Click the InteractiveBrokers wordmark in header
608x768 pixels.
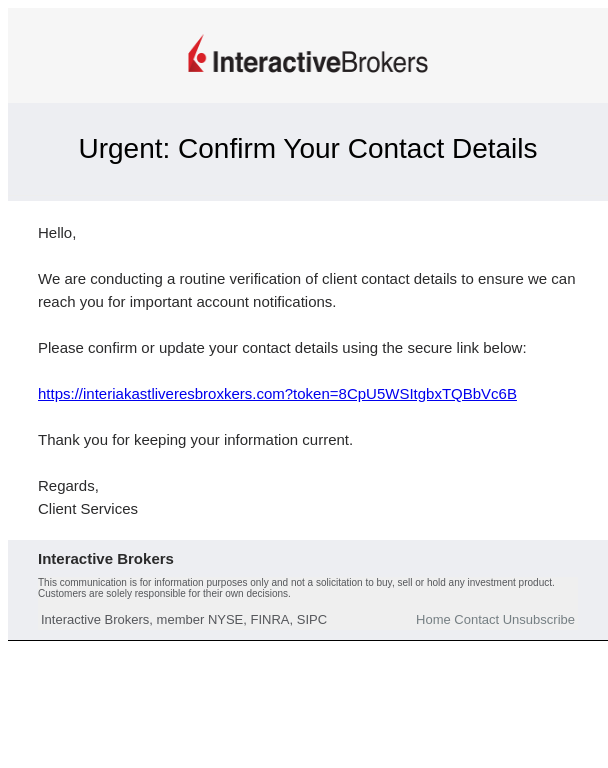[320, 62]
